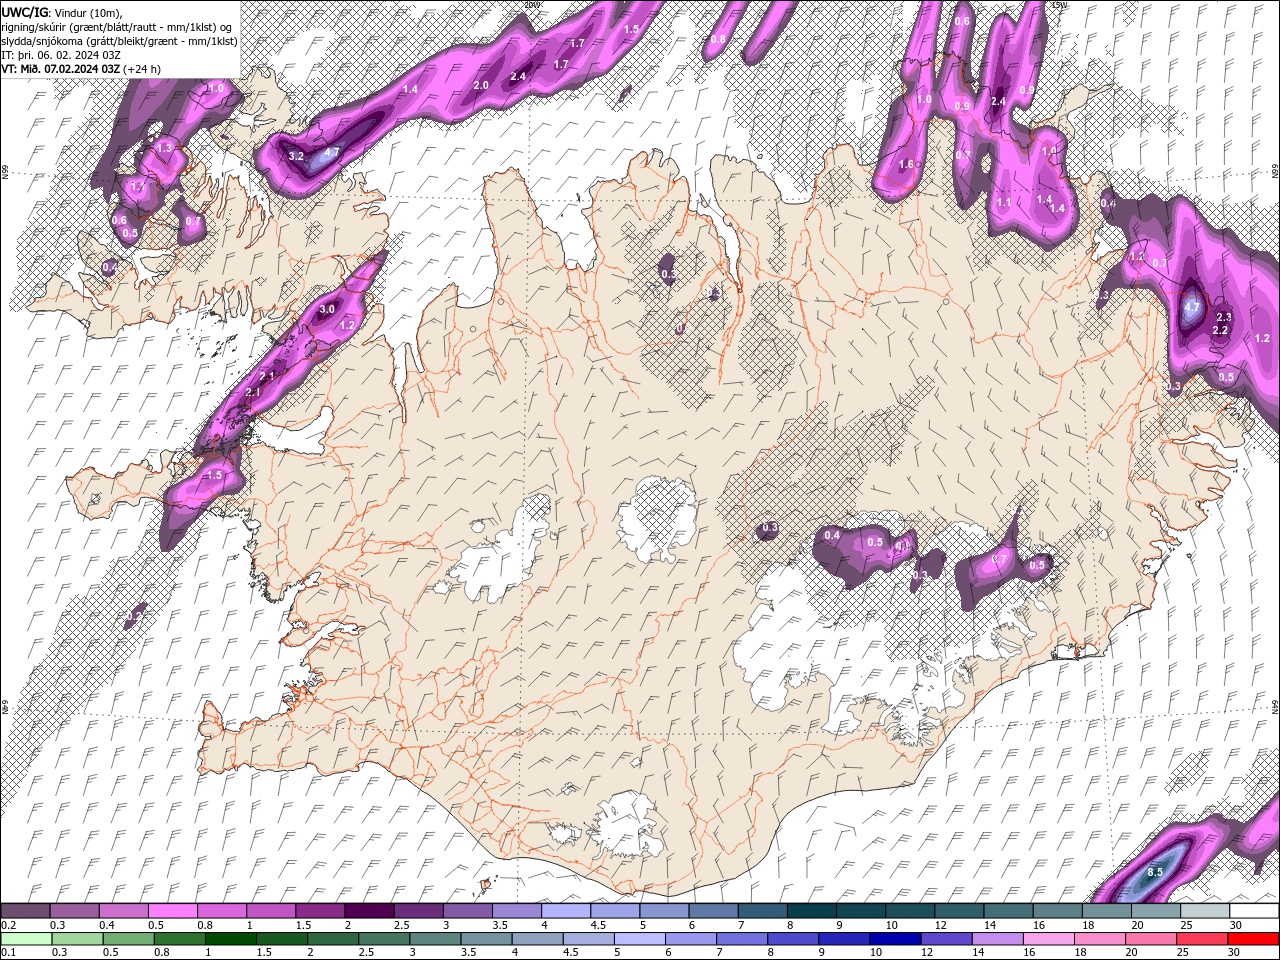Click the pale green swatch labelled 0.1
Image resolution: width=1280 pixels, height=960 pixels.
point(26,939)
